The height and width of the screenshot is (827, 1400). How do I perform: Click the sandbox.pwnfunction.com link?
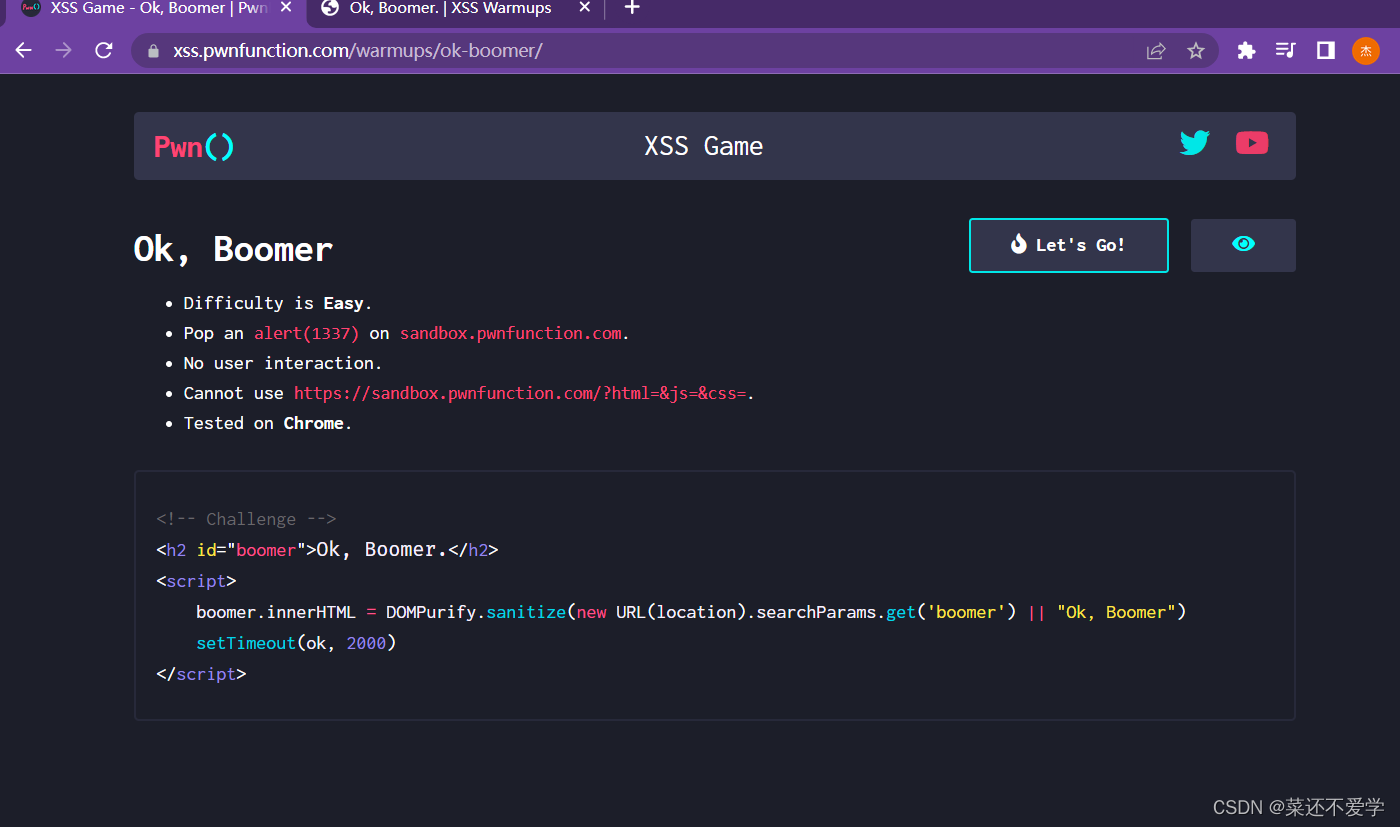click(511, 333)
